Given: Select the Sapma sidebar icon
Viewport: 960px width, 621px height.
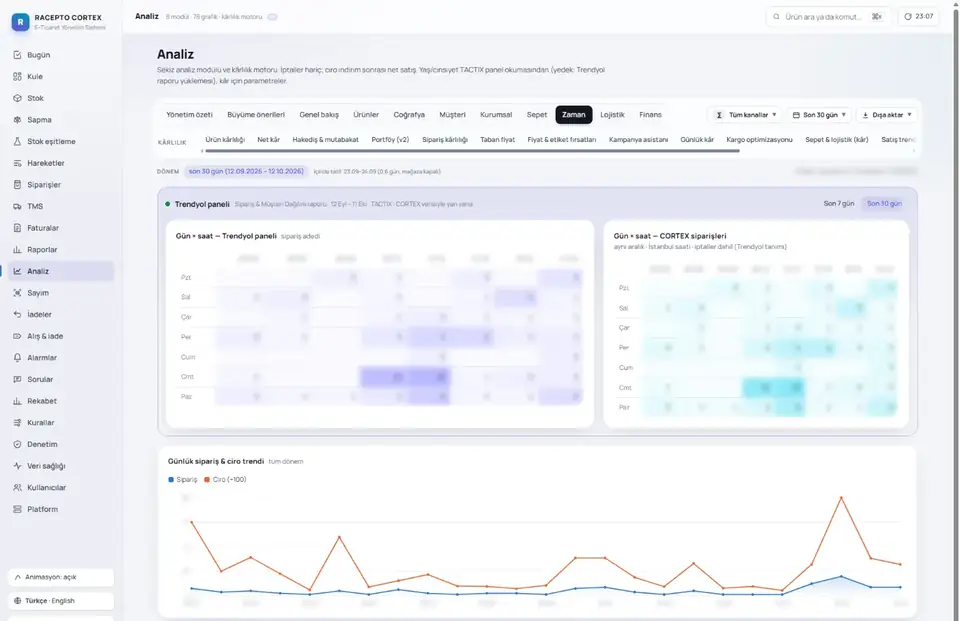Looking at the screenshot, I should pyautogui.click(x=17, y=120).
